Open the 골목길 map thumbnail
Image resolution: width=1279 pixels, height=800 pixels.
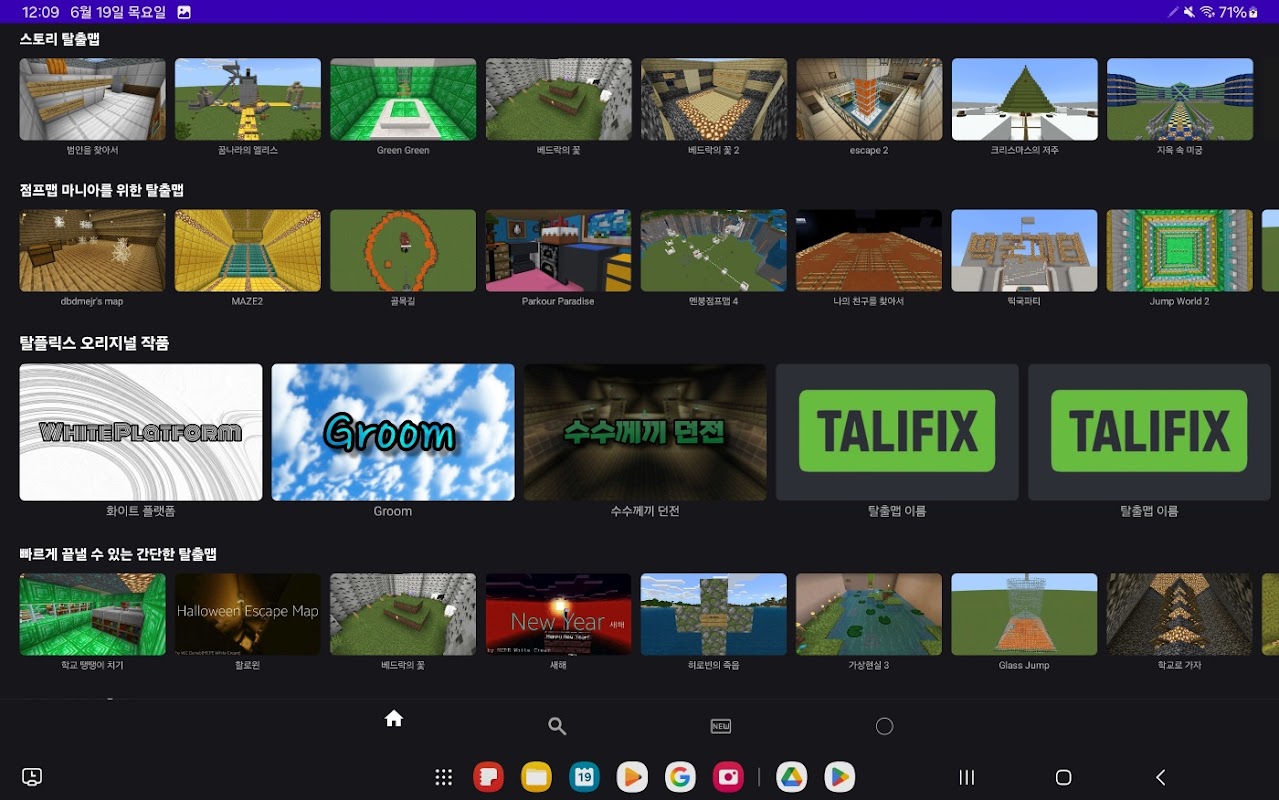pyautogui.click(x=403, y=251)
